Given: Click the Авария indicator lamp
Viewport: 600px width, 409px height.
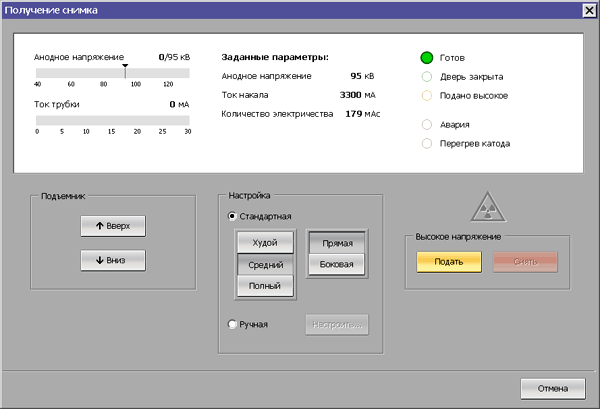Looking at the screenshot, I should pyautogui.click(x=427, y=125).
